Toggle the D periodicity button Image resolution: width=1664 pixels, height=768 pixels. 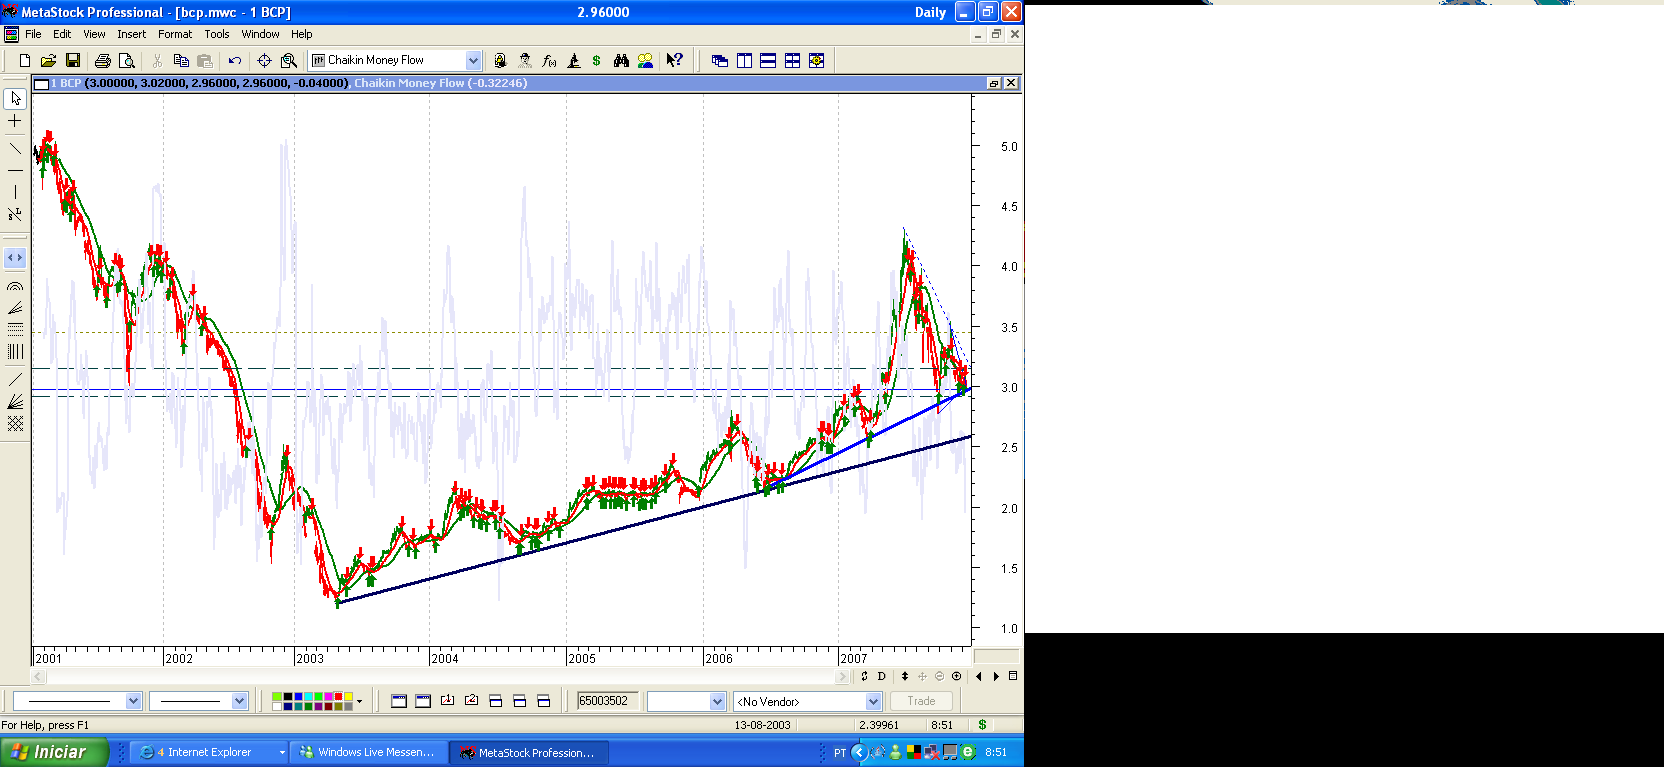click(881, 677)
